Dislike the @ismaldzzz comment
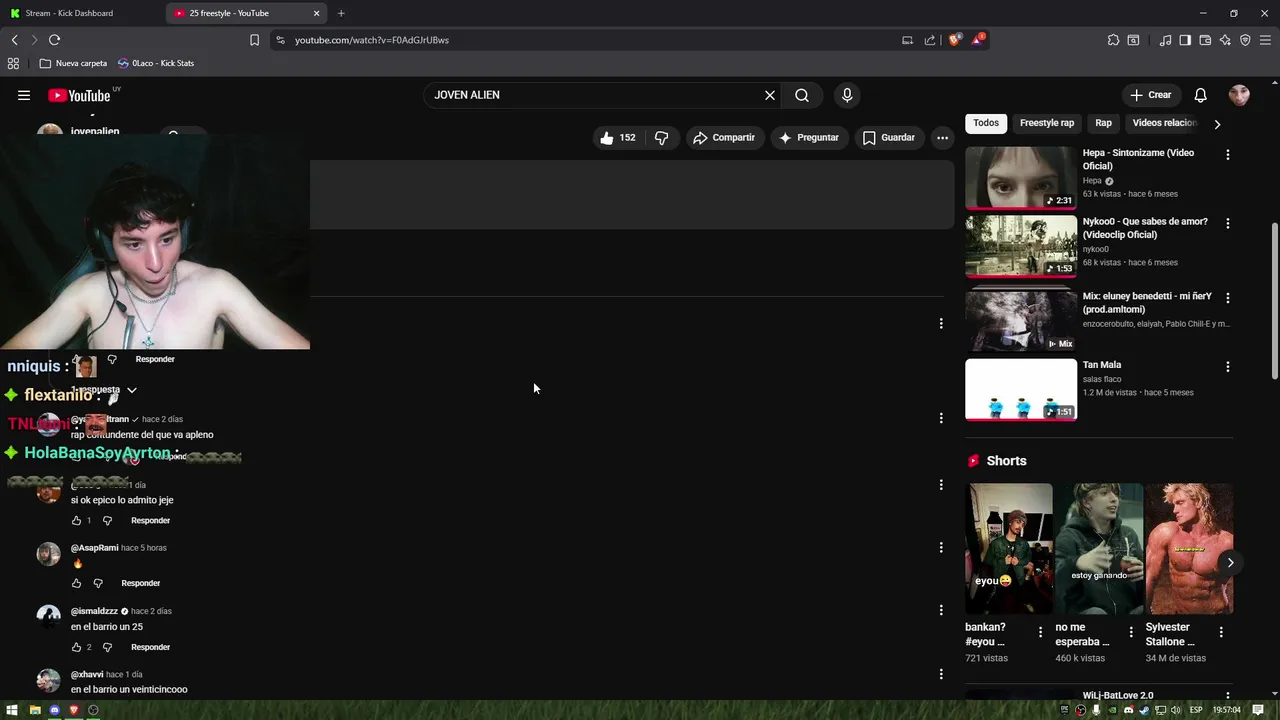This screenshot has height=720, width=1280. coord(107,647)
